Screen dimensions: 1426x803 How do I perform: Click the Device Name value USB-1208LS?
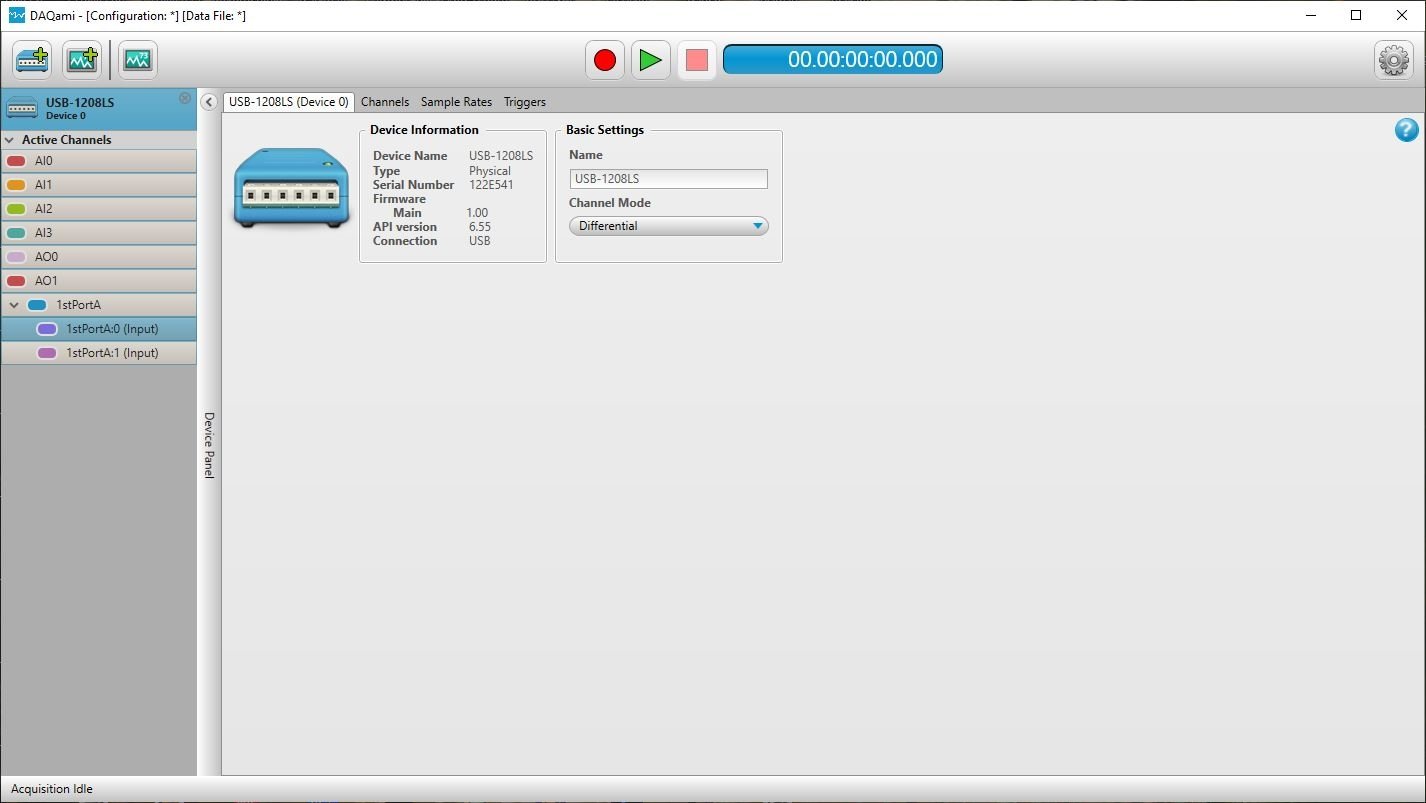(501, 156)
